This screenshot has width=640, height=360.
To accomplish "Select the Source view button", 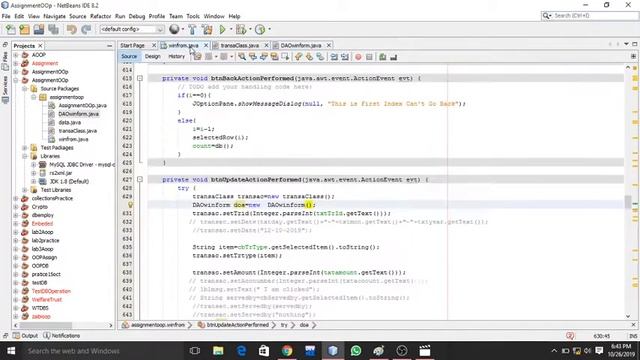I will coord(129,56).
